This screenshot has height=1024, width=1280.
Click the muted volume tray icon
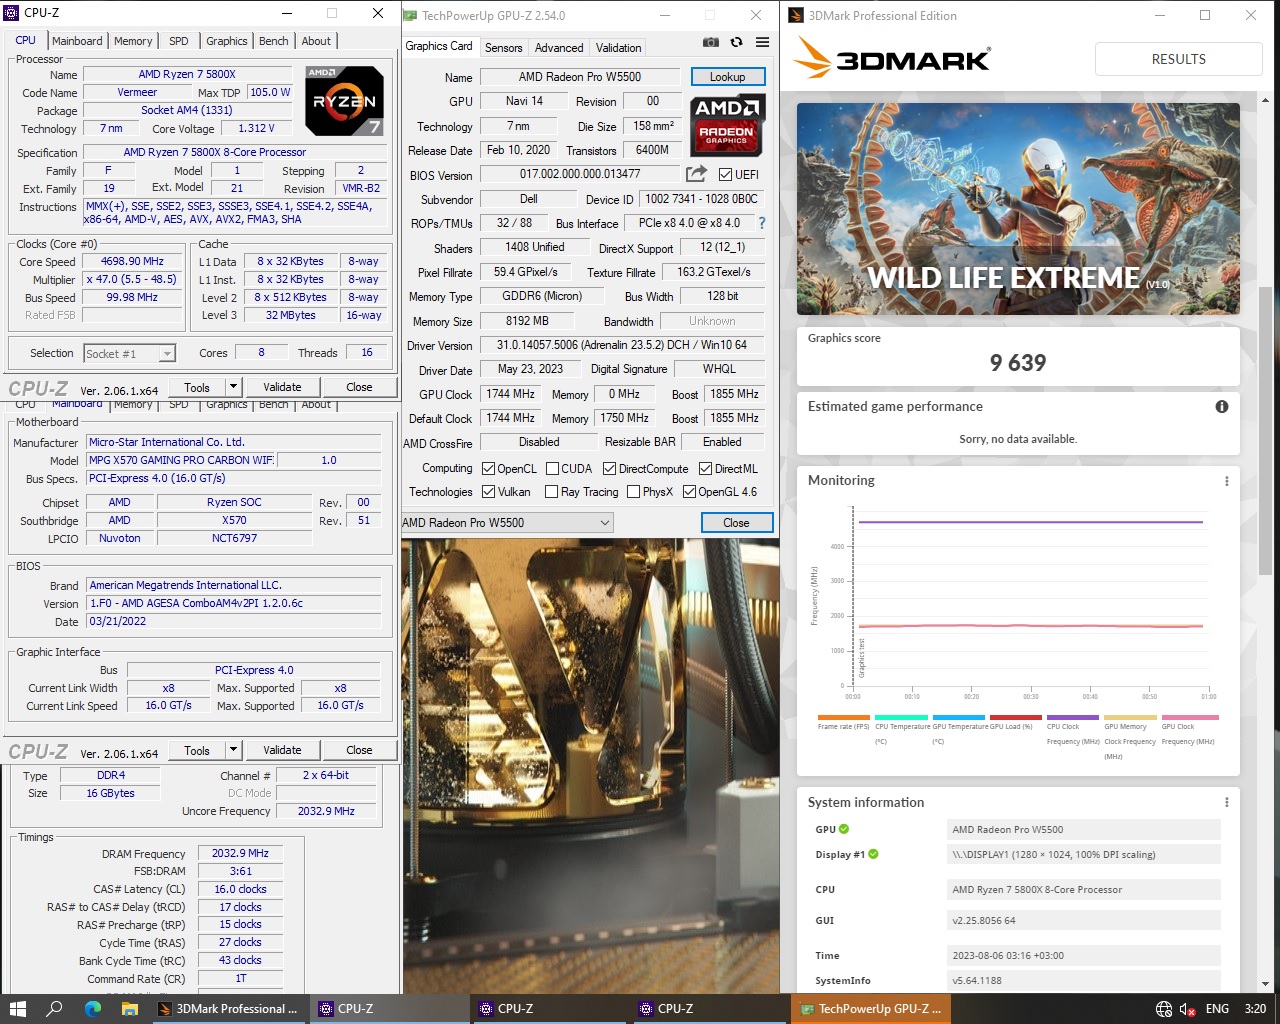1188,1009
